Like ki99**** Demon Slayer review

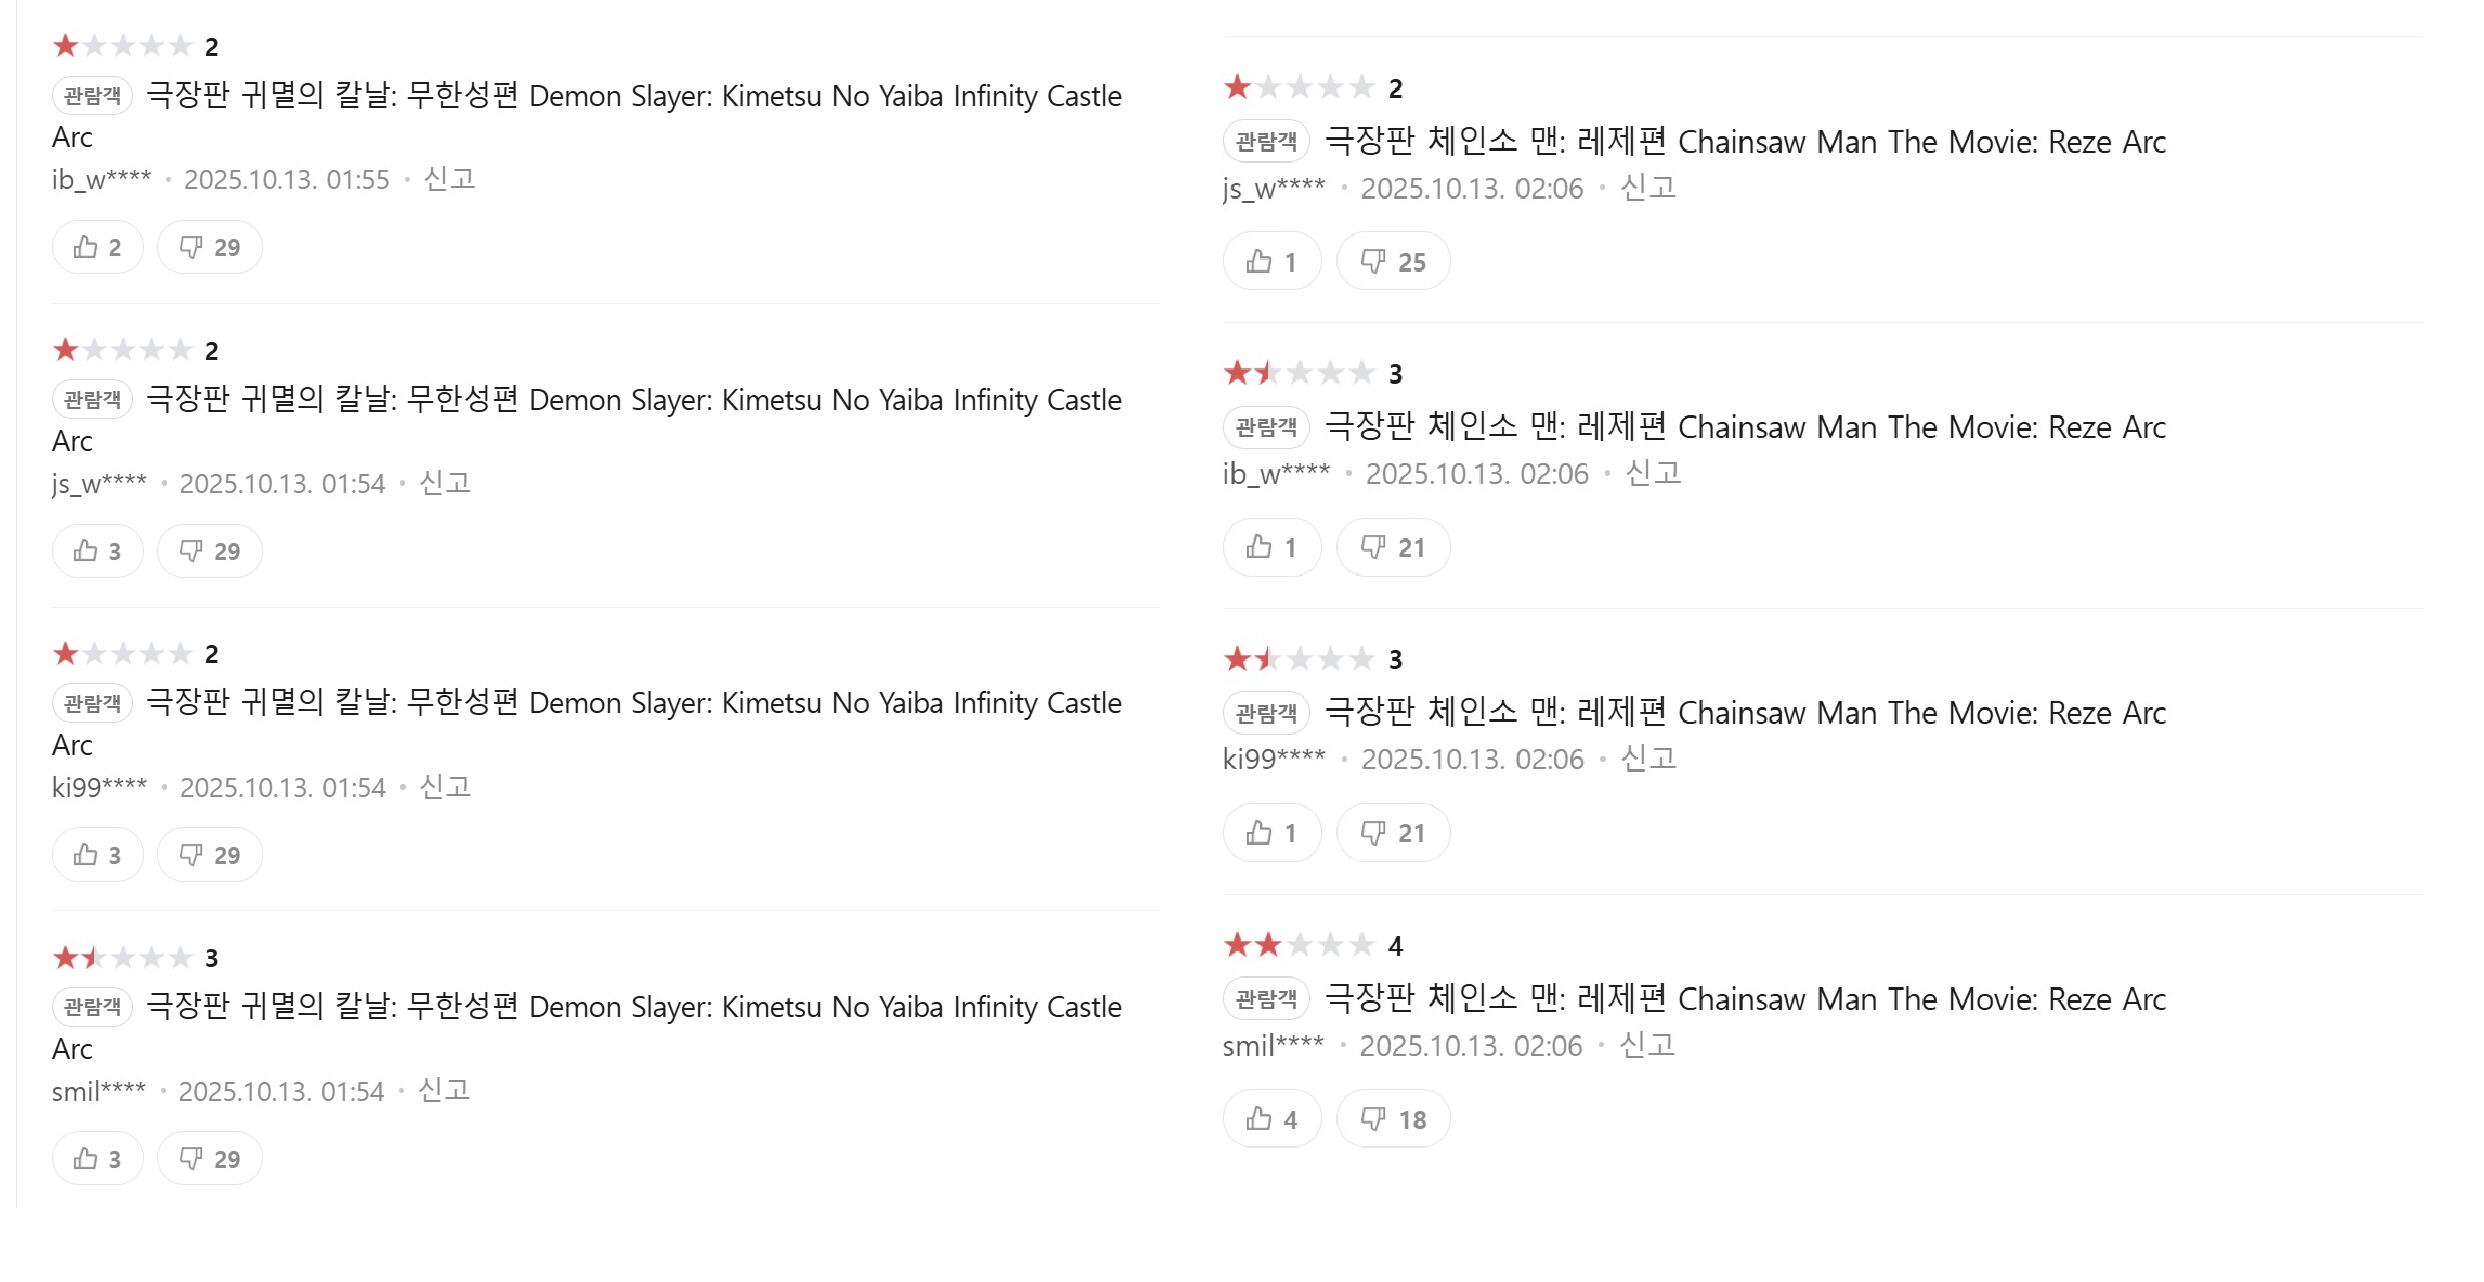(x=97, y=855)
